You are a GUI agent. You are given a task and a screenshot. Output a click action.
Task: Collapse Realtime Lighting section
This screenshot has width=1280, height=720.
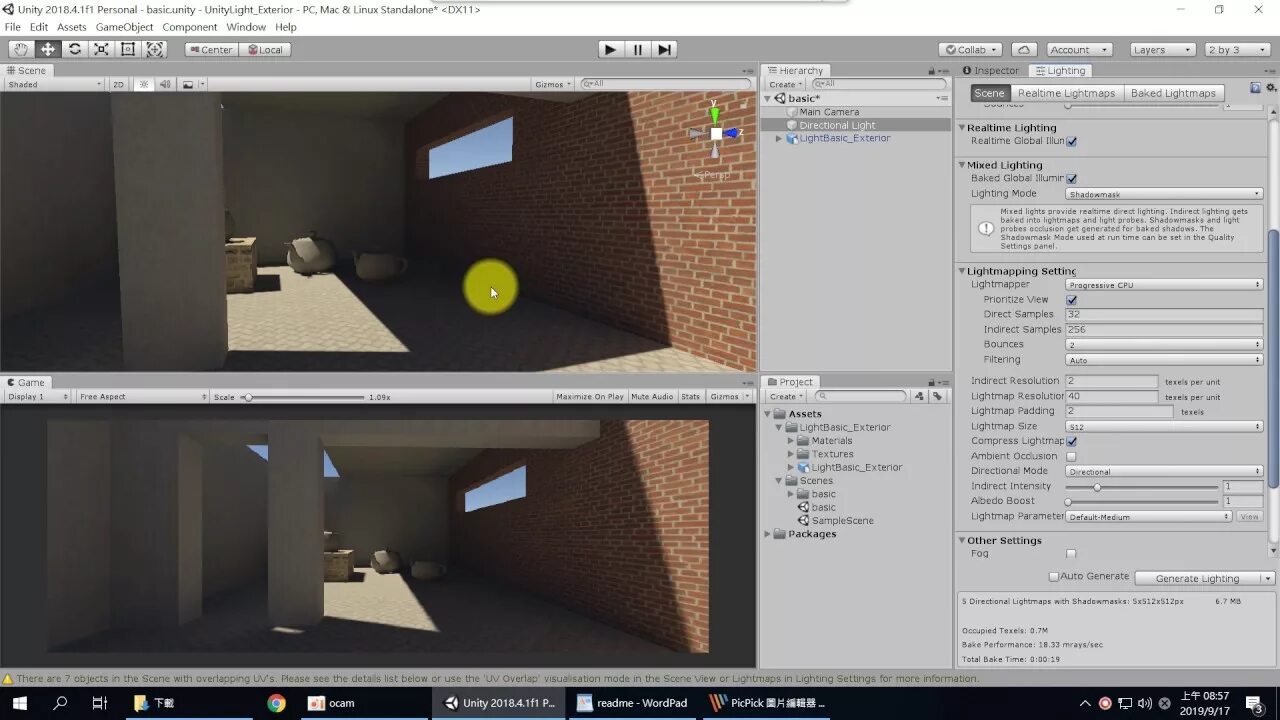tap(962, 128)
